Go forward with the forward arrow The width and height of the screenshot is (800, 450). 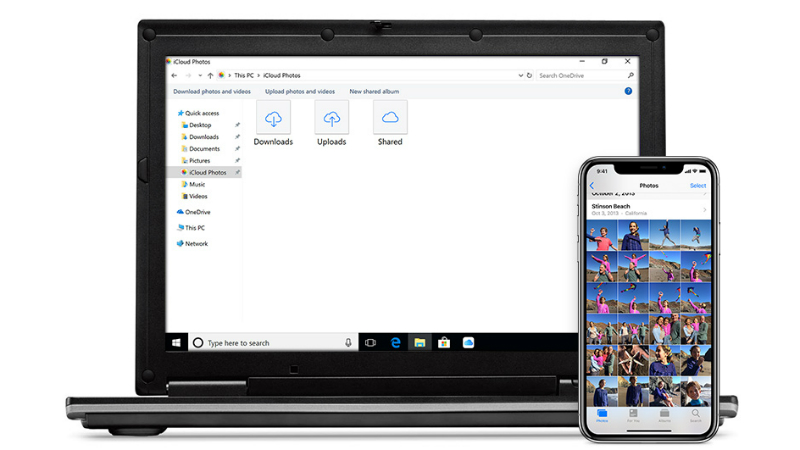188,76
